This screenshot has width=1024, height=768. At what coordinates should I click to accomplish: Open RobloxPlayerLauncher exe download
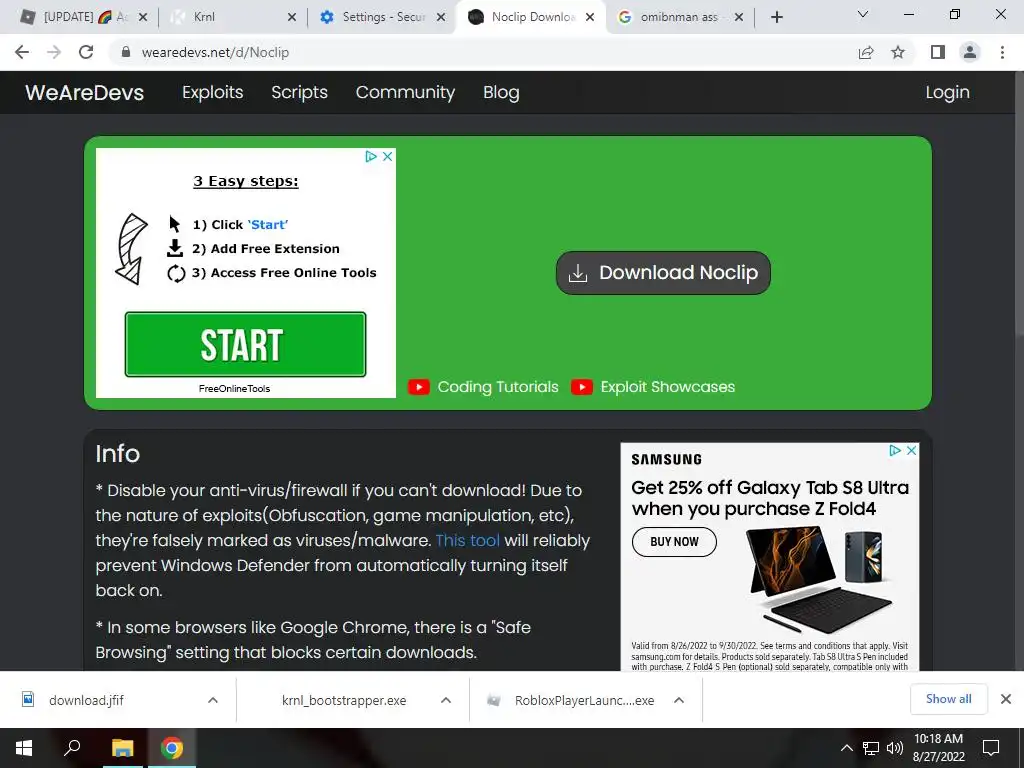click(571, 700)
